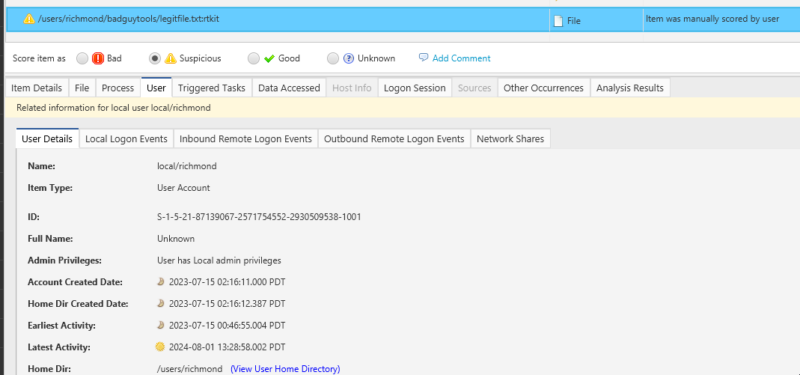
Task: Select the Bad radio button
Action: [82, 59]
